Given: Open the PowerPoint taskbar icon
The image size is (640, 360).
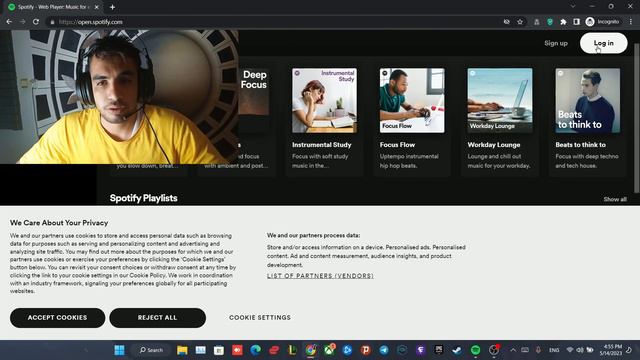Looking at the screenshot, I should (366, 350).
